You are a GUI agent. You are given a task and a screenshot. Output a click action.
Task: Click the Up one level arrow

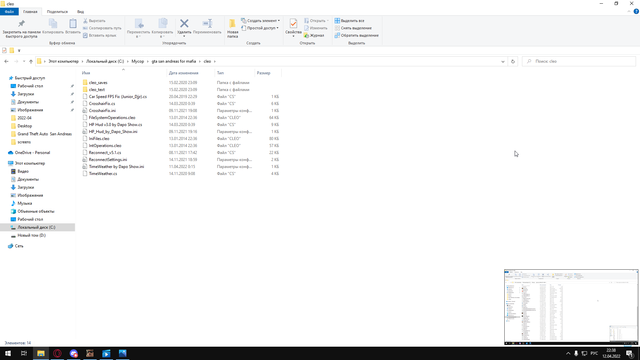(x=31, y=61)
